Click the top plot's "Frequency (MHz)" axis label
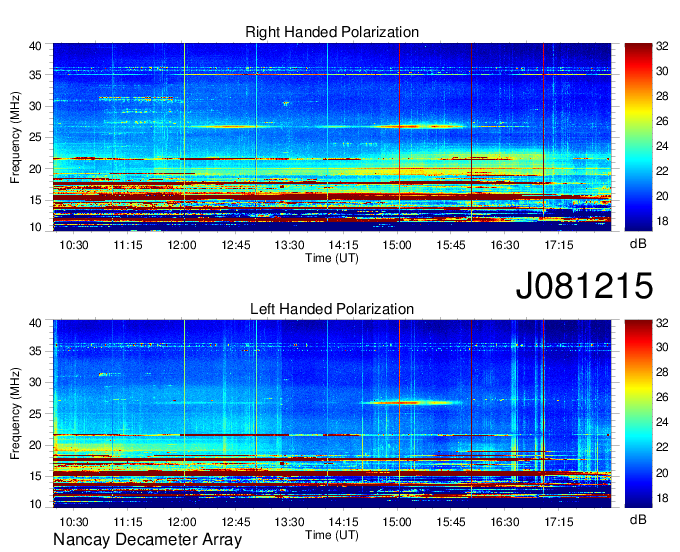 tap(15, 137)
